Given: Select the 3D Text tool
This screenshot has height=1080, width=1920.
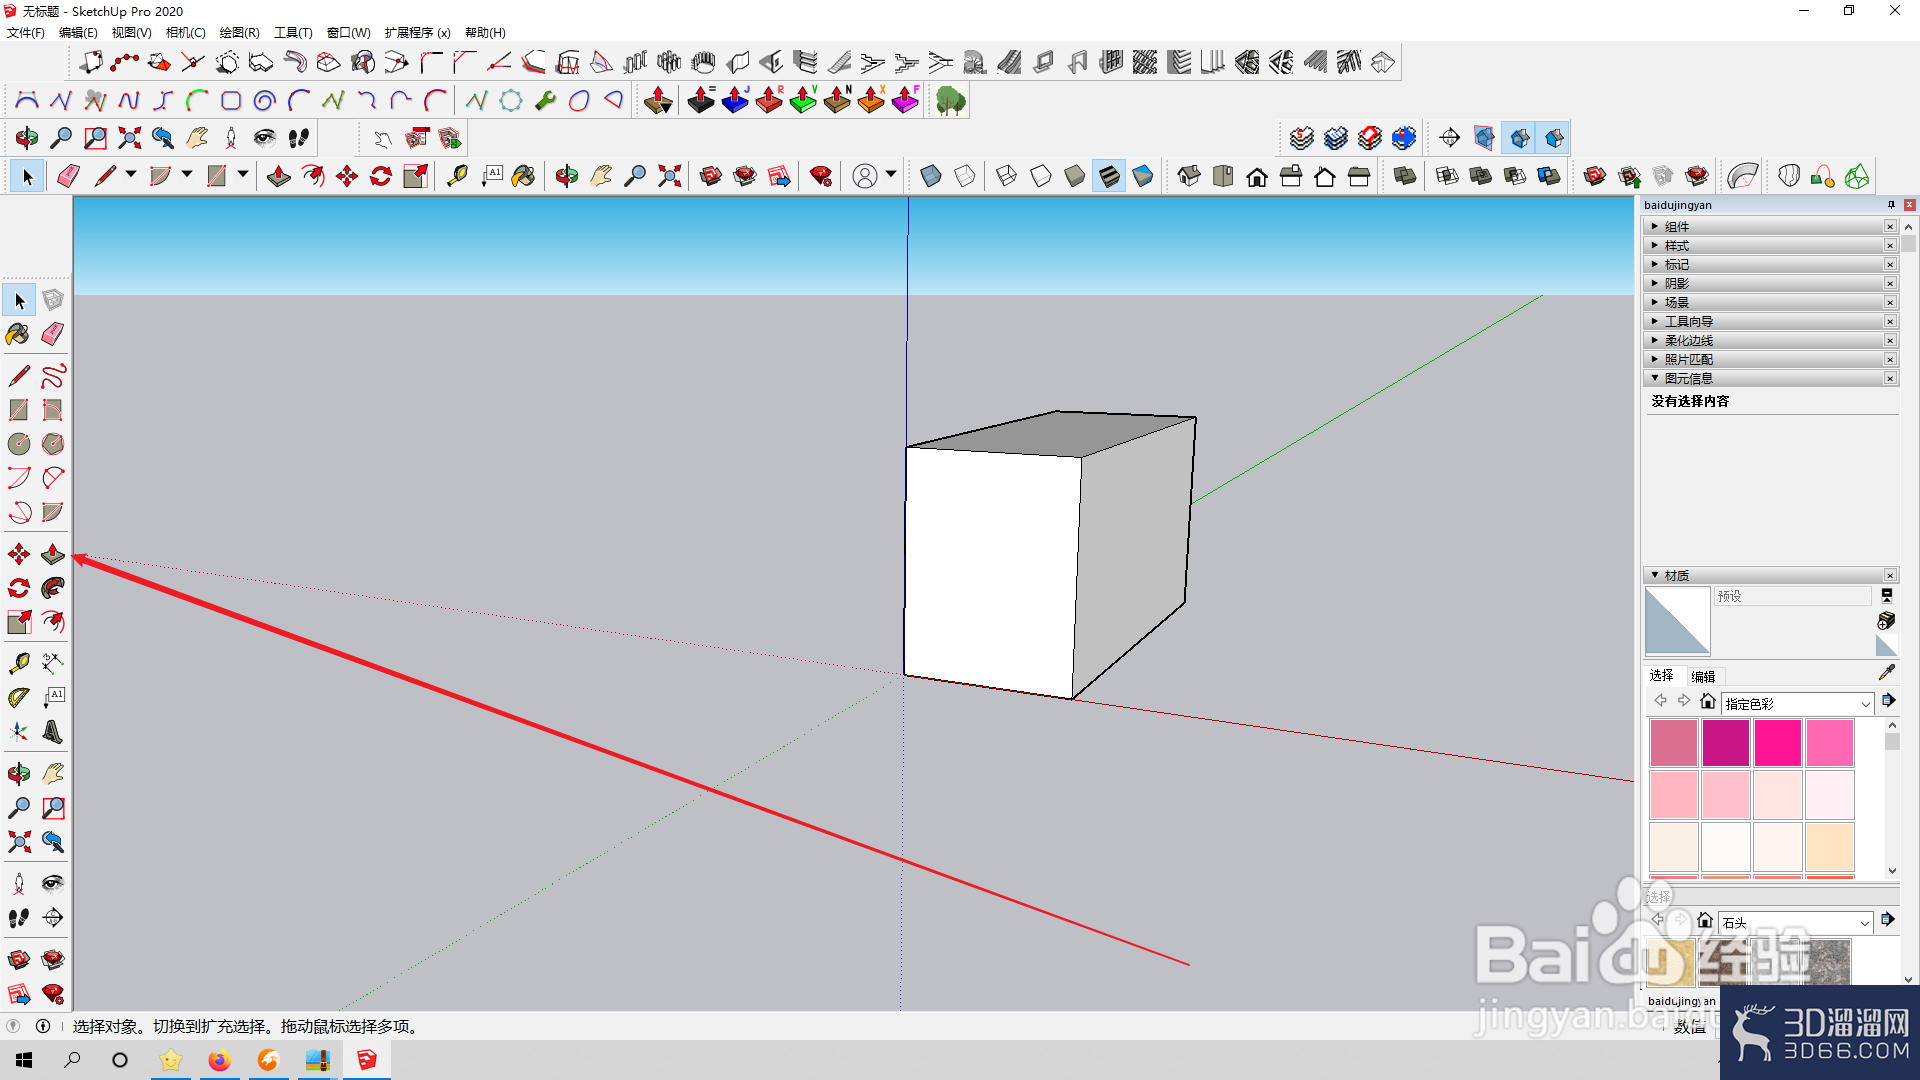Looking at the screenshot, I should click(x=53, y=732).
